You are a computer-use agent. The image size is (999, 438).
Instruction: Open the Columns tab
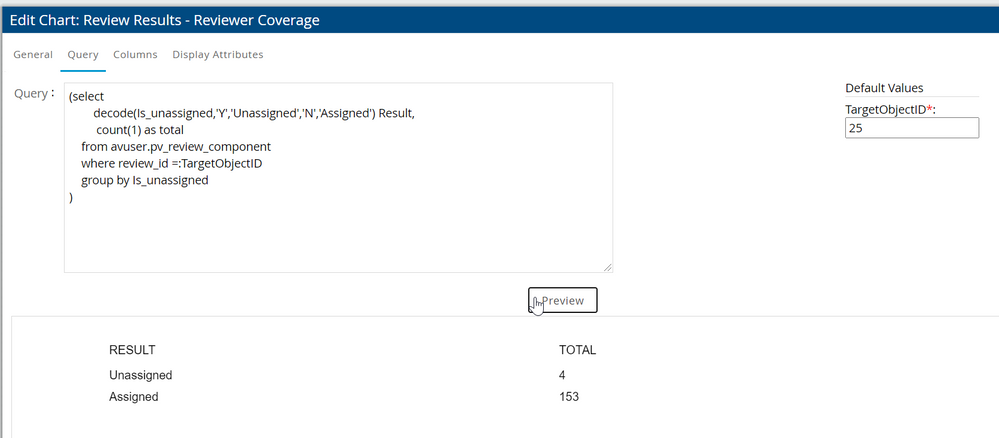[135, 55]
